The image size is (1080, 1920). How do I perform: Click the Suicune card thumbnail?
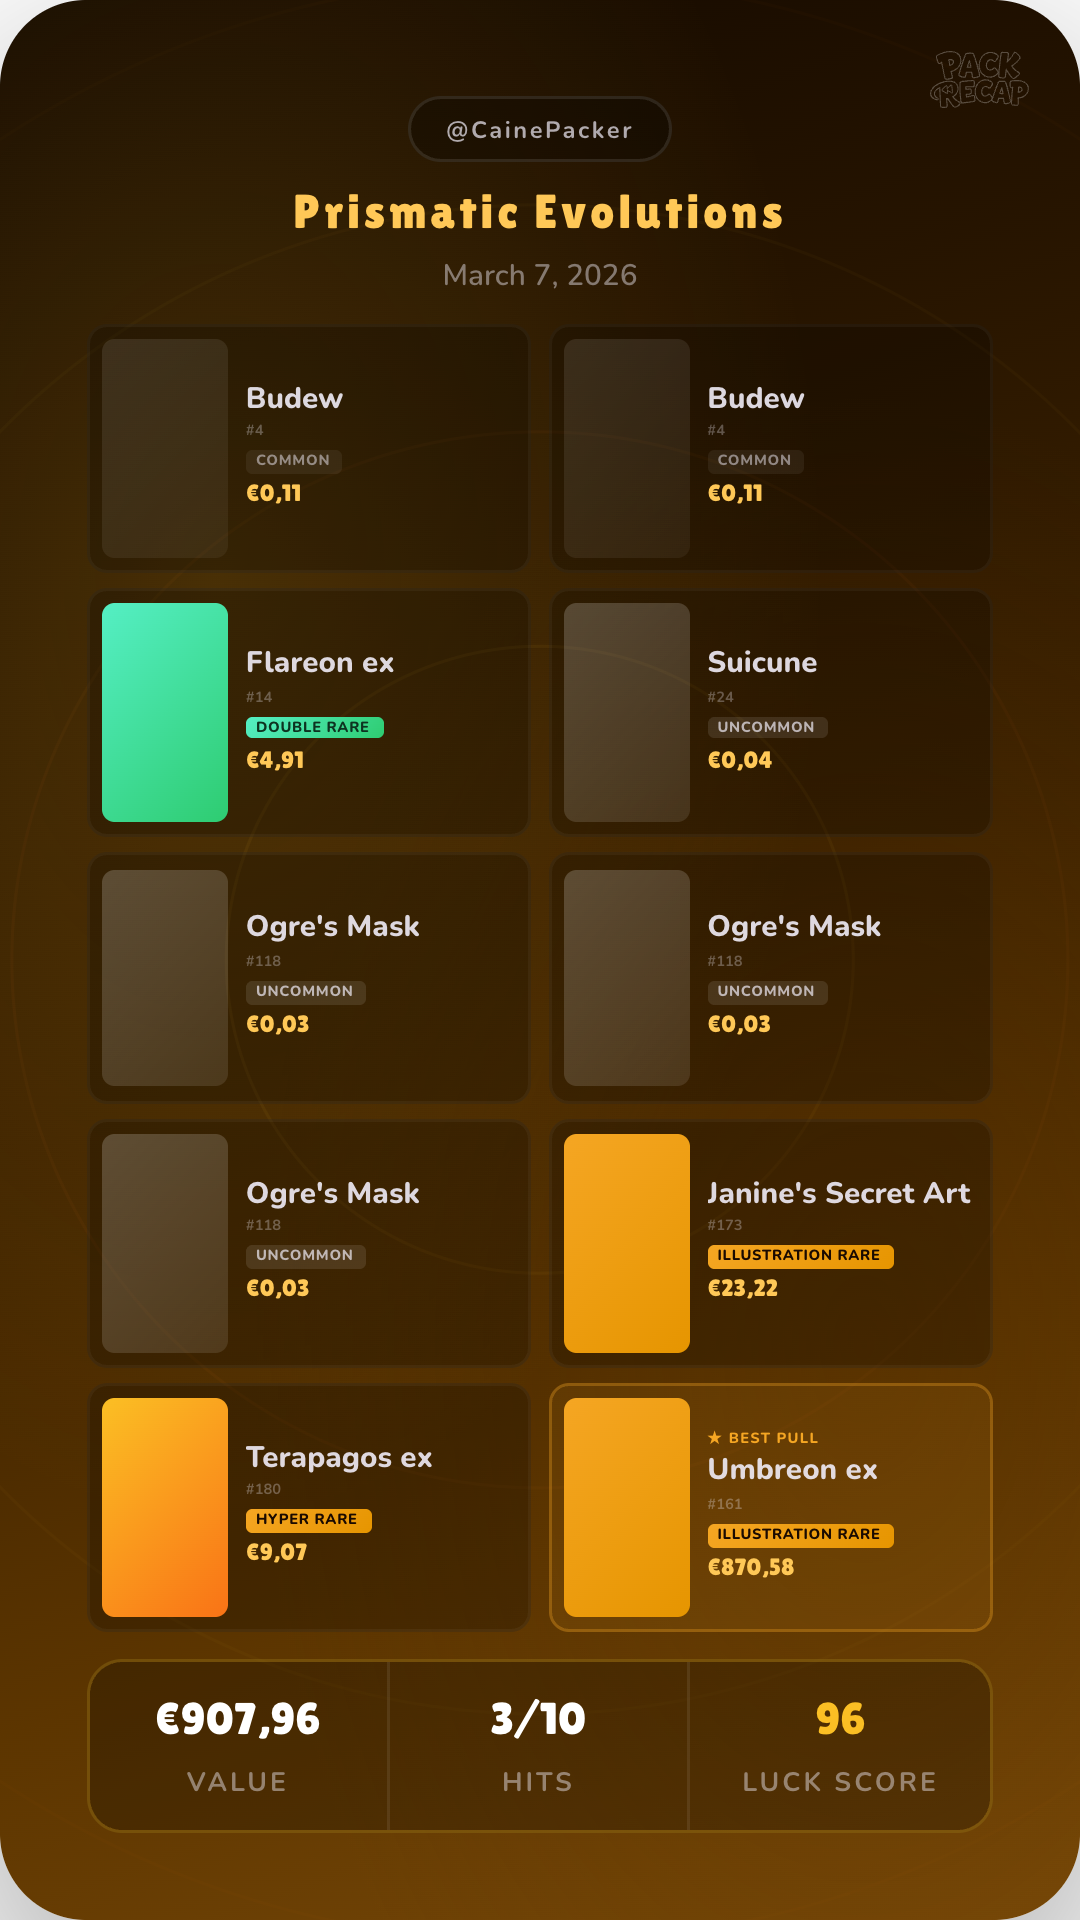(x=627, y=712)
